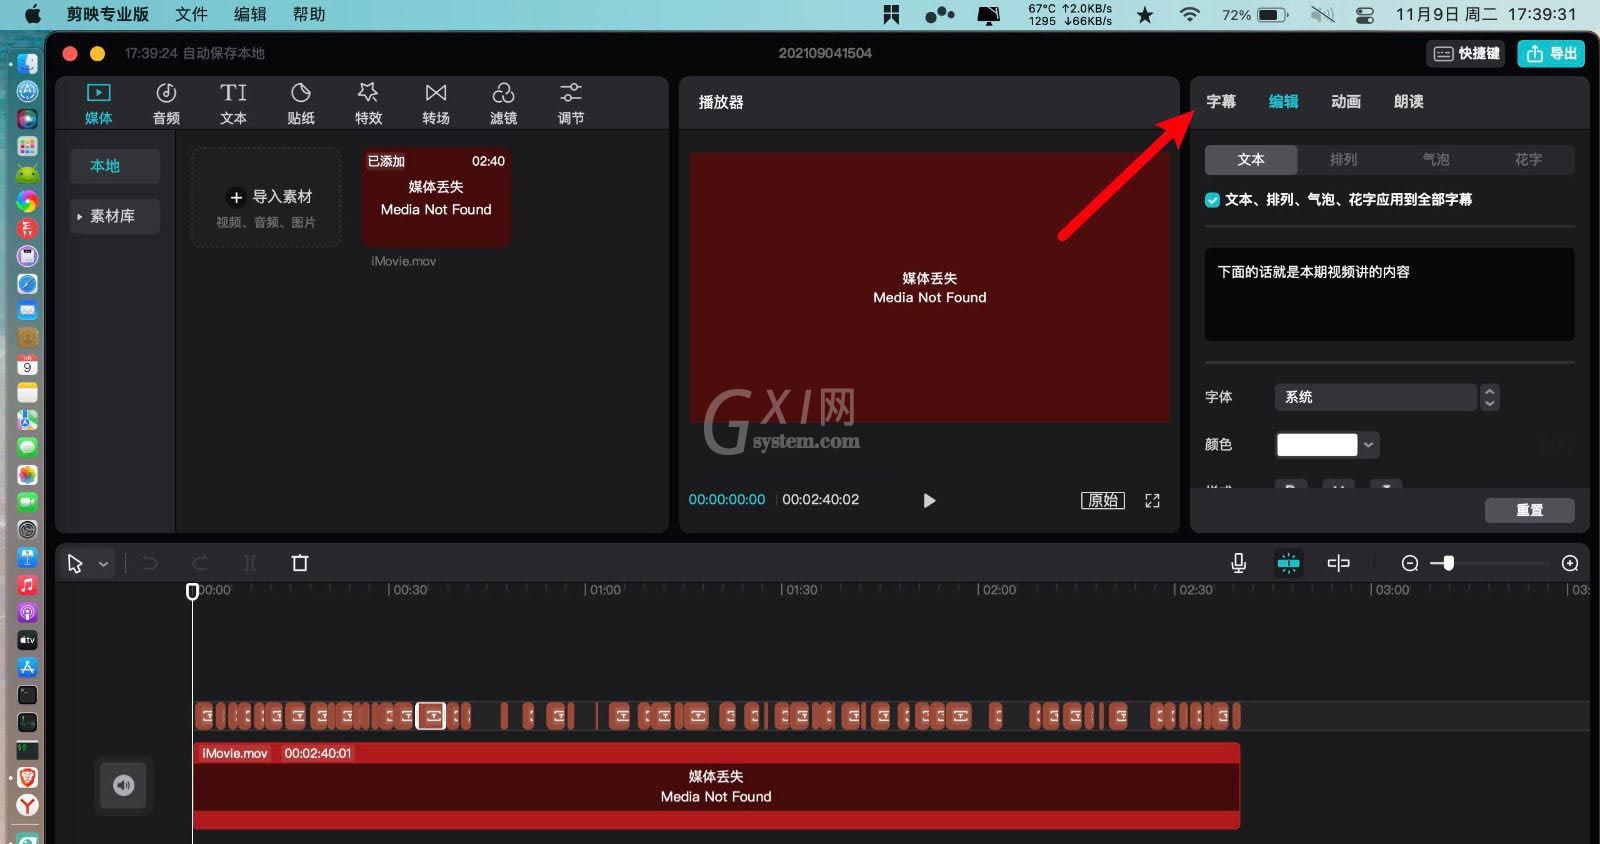Open the 特效 effects panel
1600x844 pixels.
[x=368, y=104]
